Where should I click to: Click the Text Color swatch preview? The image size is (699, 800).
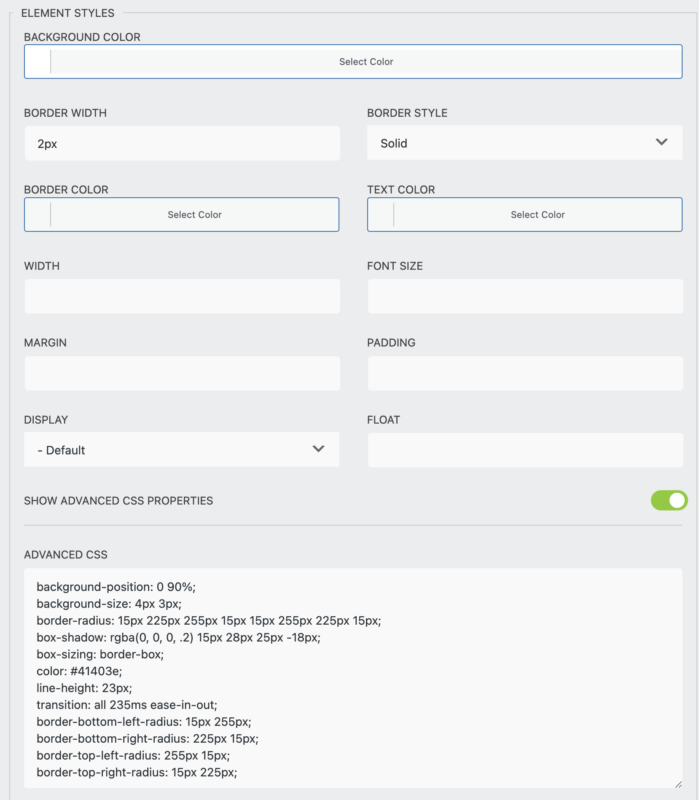point(381,215)
